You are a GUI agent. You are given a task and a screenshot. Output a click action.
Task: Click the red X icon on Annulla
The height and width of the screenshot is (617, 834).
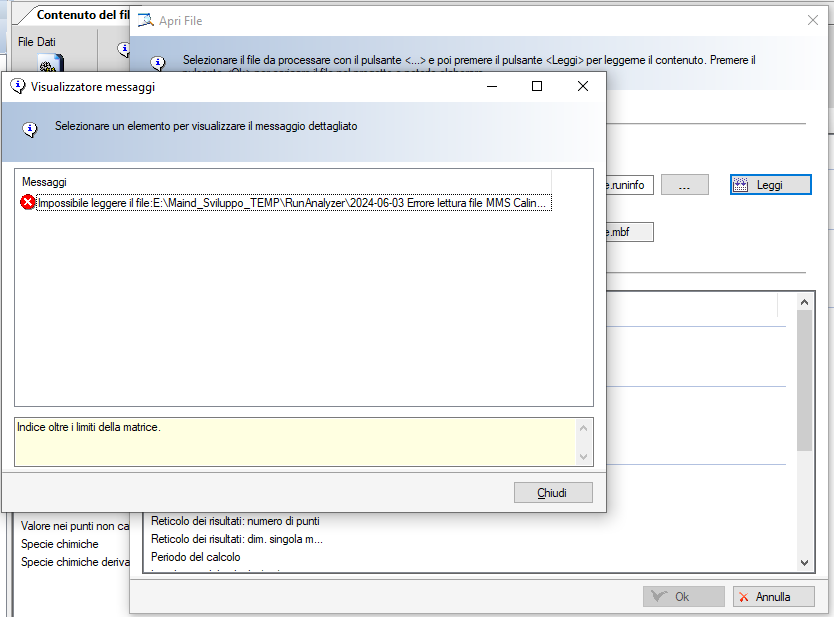tap(744, 597)
